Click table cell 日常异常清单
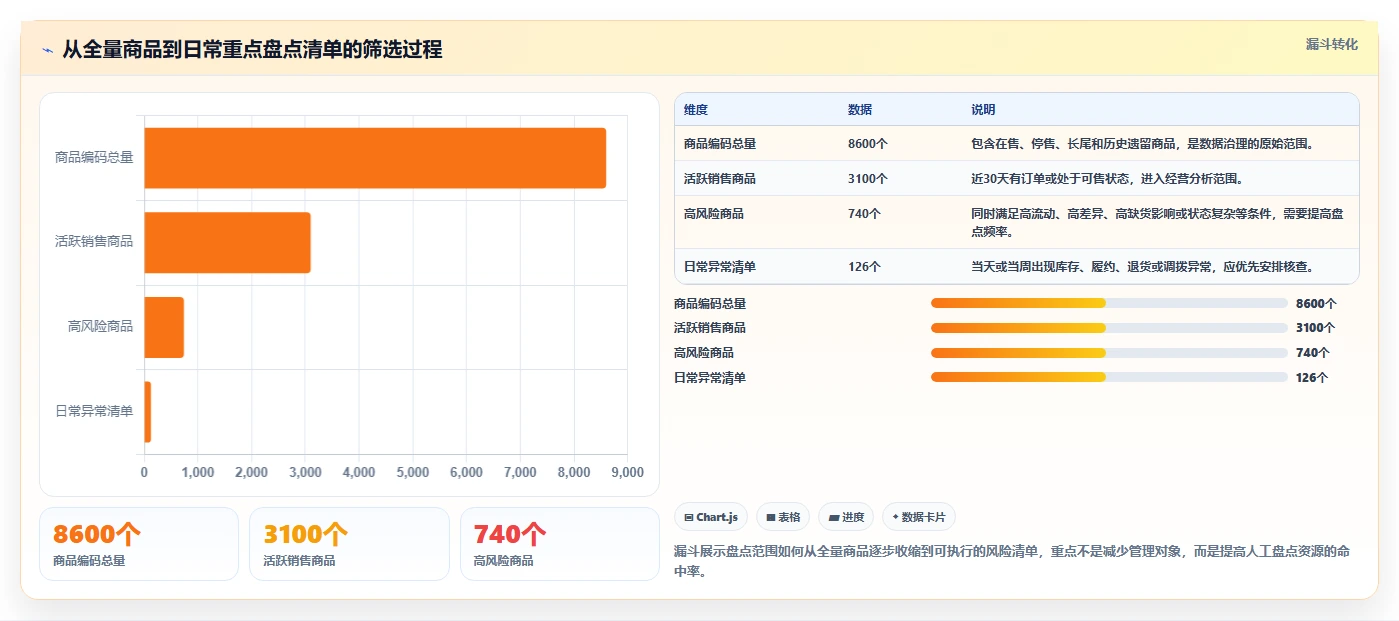The width and height of the screenshot is (1399, 621). [720, 267]
